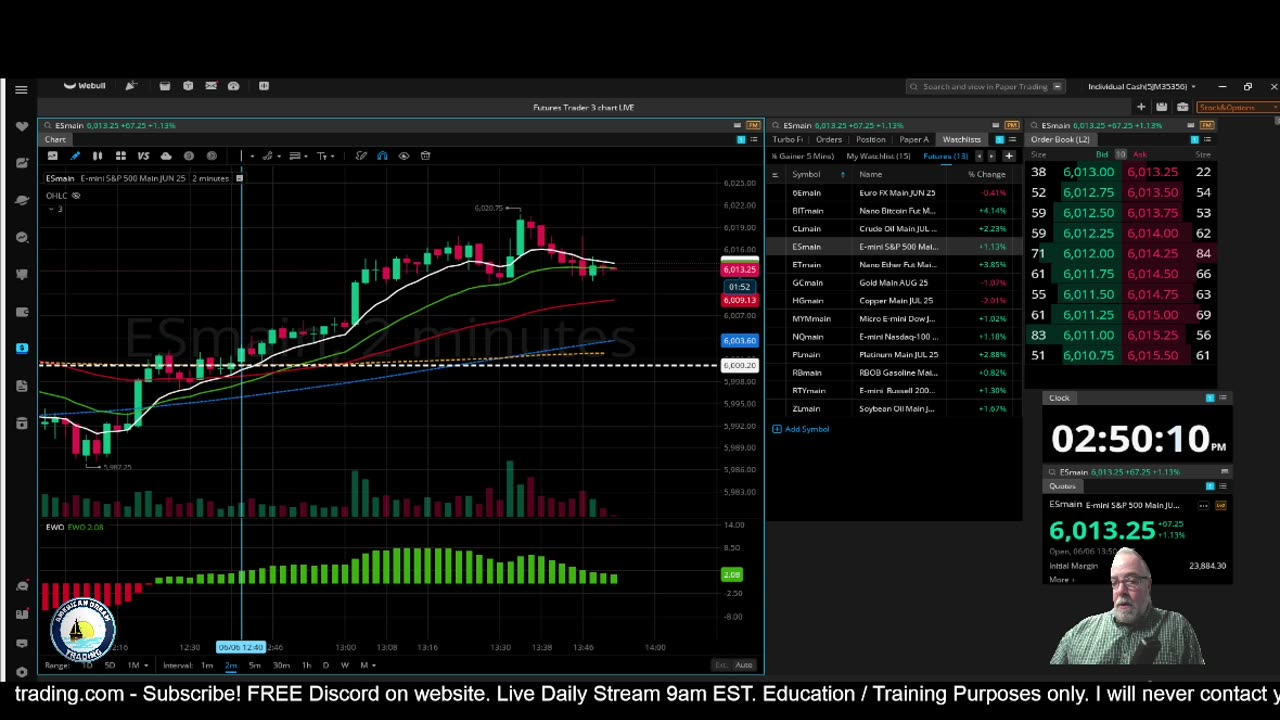The width and height of the screenshot is (1280, 720).
Task: Click the candlestick style icon in chart toolbar
Action: [97, 156]
